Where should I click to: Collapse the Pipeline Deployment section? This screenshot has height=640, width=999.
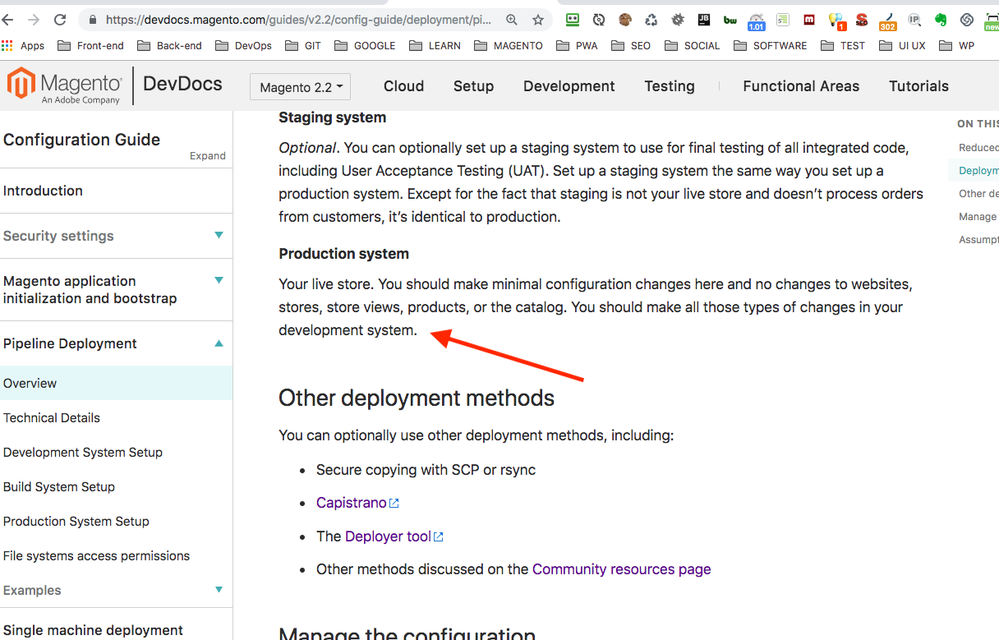[x=219, y=343]
